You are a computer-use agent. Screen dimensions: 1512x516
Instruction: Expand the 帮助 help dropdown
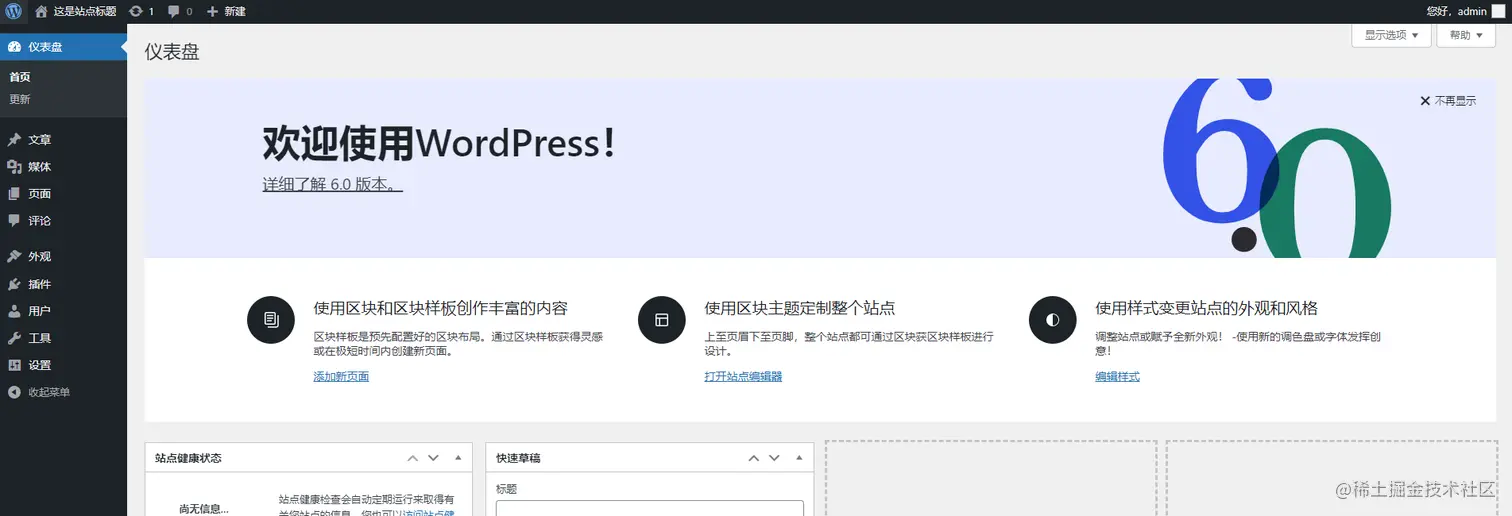(1466, 35)
